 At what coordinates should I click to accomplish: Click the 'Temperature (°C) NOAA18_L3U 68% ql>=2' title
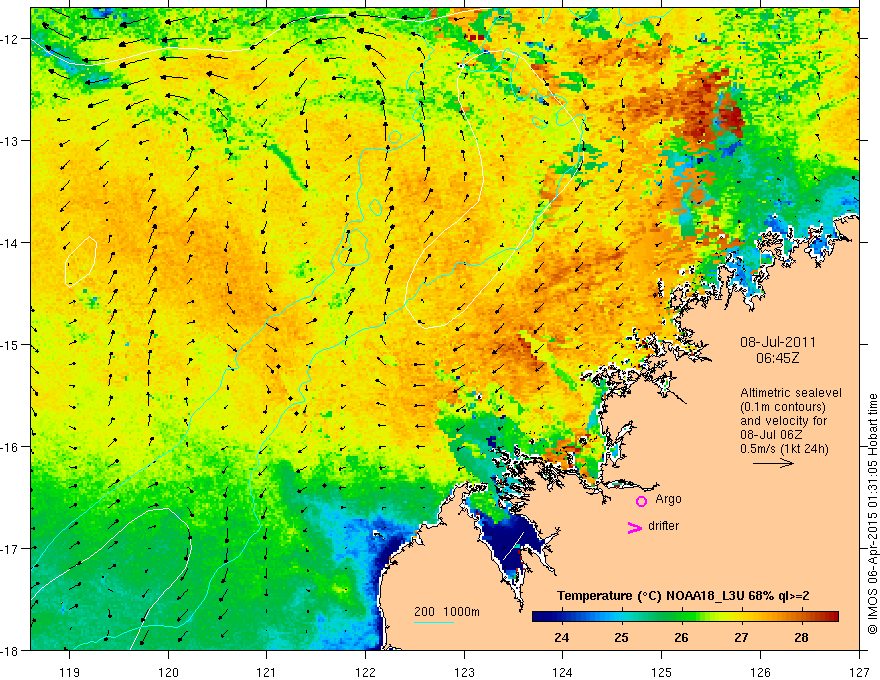pos(683,596)
